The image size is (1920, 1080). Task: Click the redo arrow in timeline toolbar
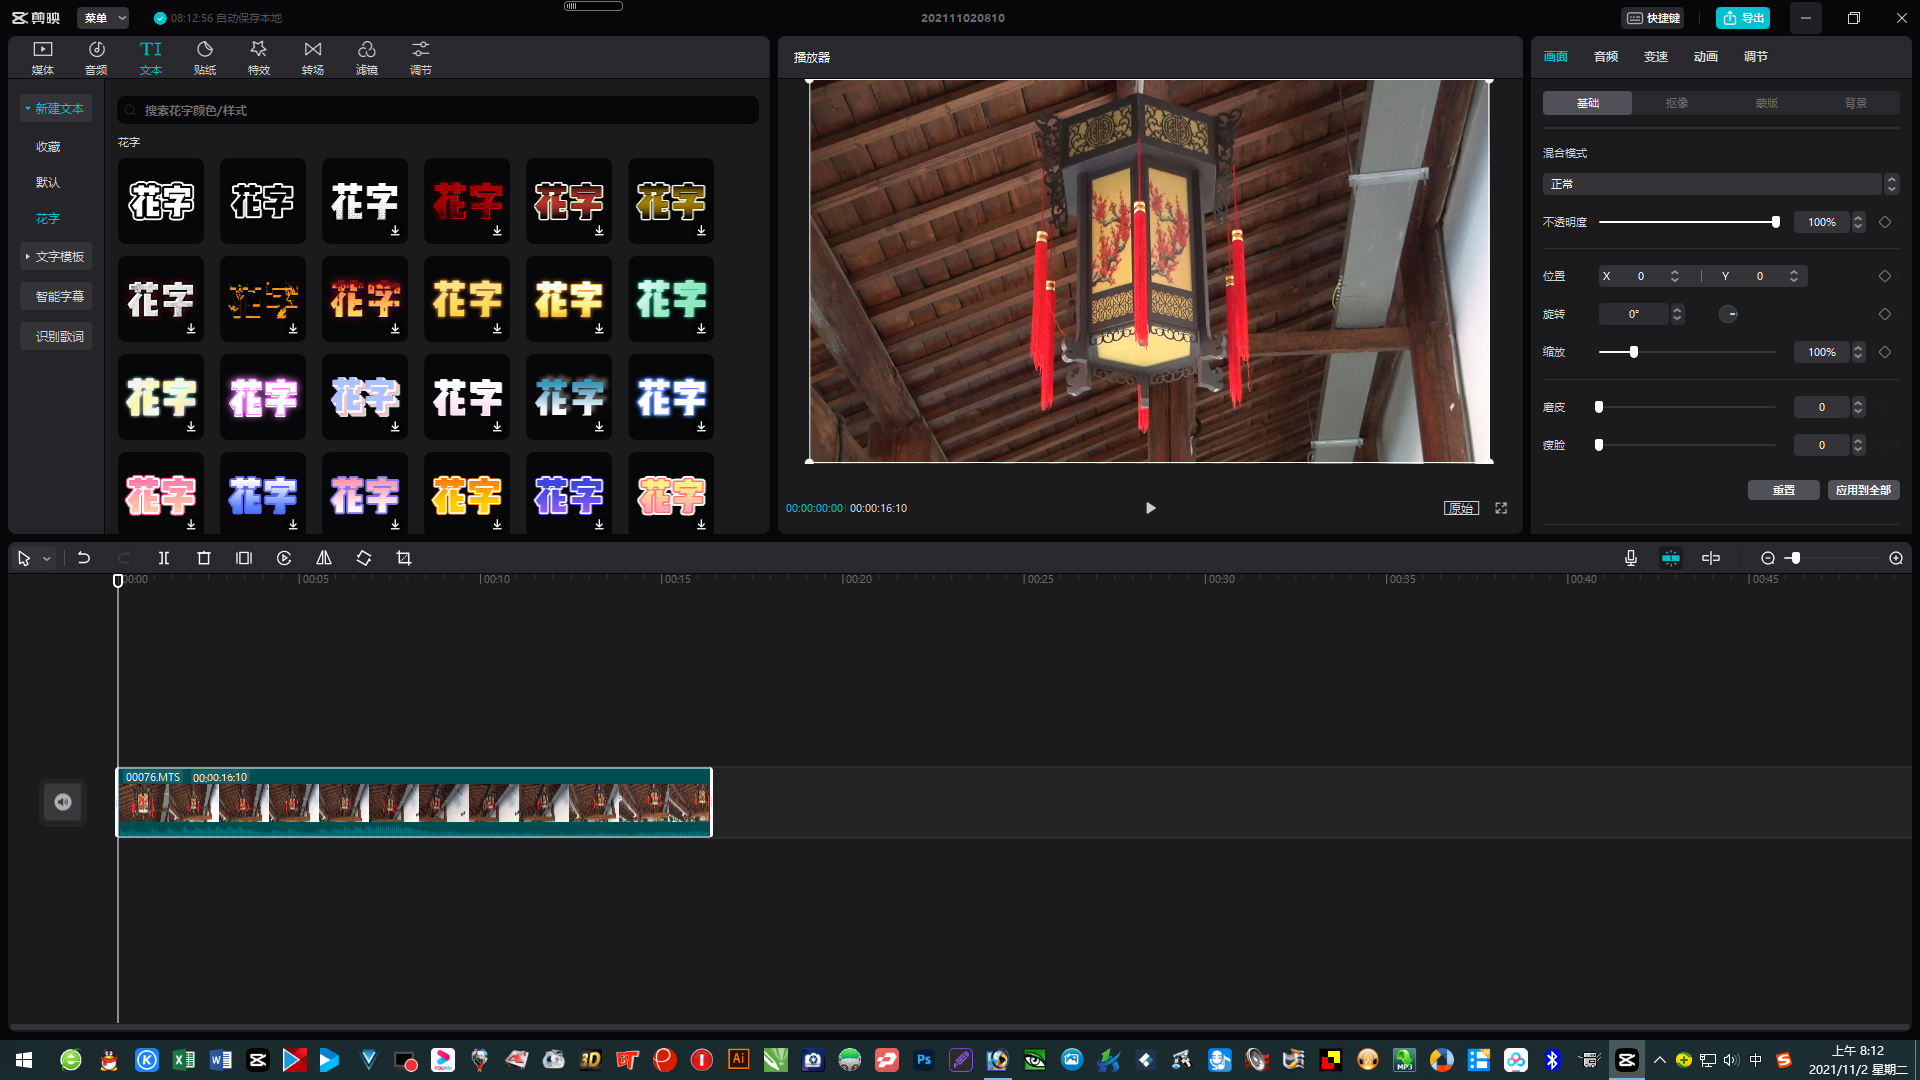coord(124,558)
